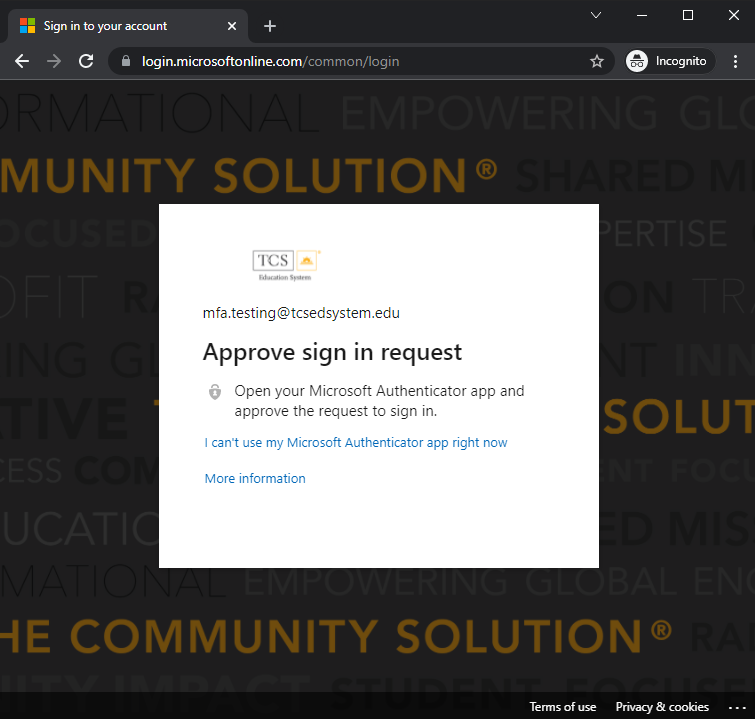Click the mfa.testing@tcsedsystem.edu account text

coord(301,313)
